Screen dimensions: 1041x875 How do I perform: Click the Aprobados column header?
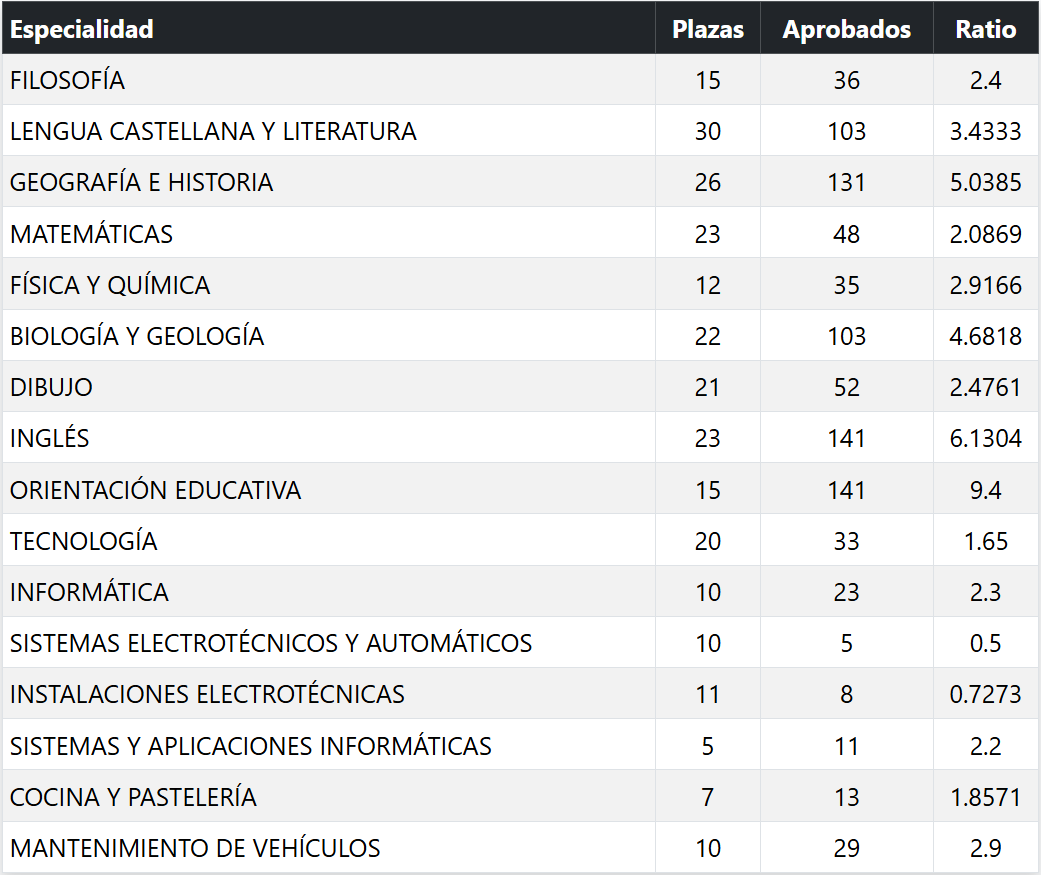846,29
